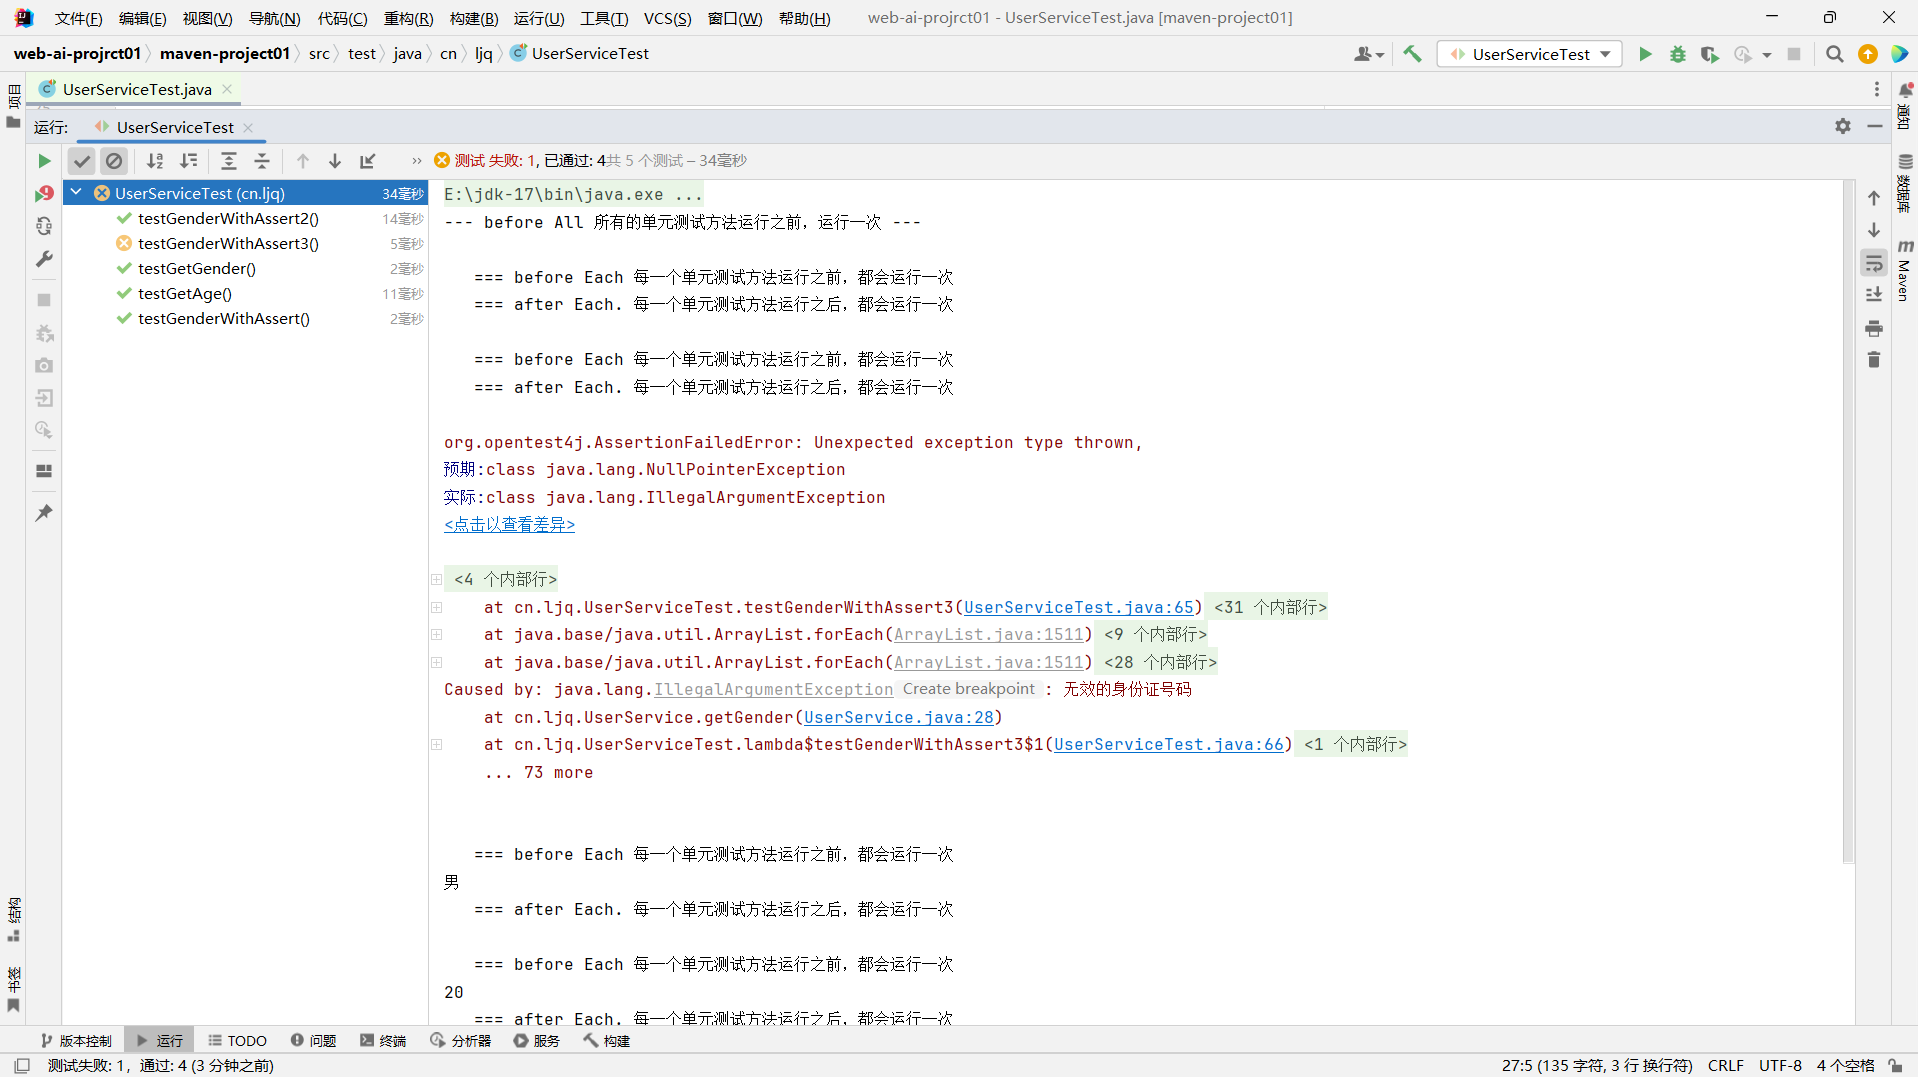Print console output icon
Screen dimensions: 1918x1077
[1874, 328]
